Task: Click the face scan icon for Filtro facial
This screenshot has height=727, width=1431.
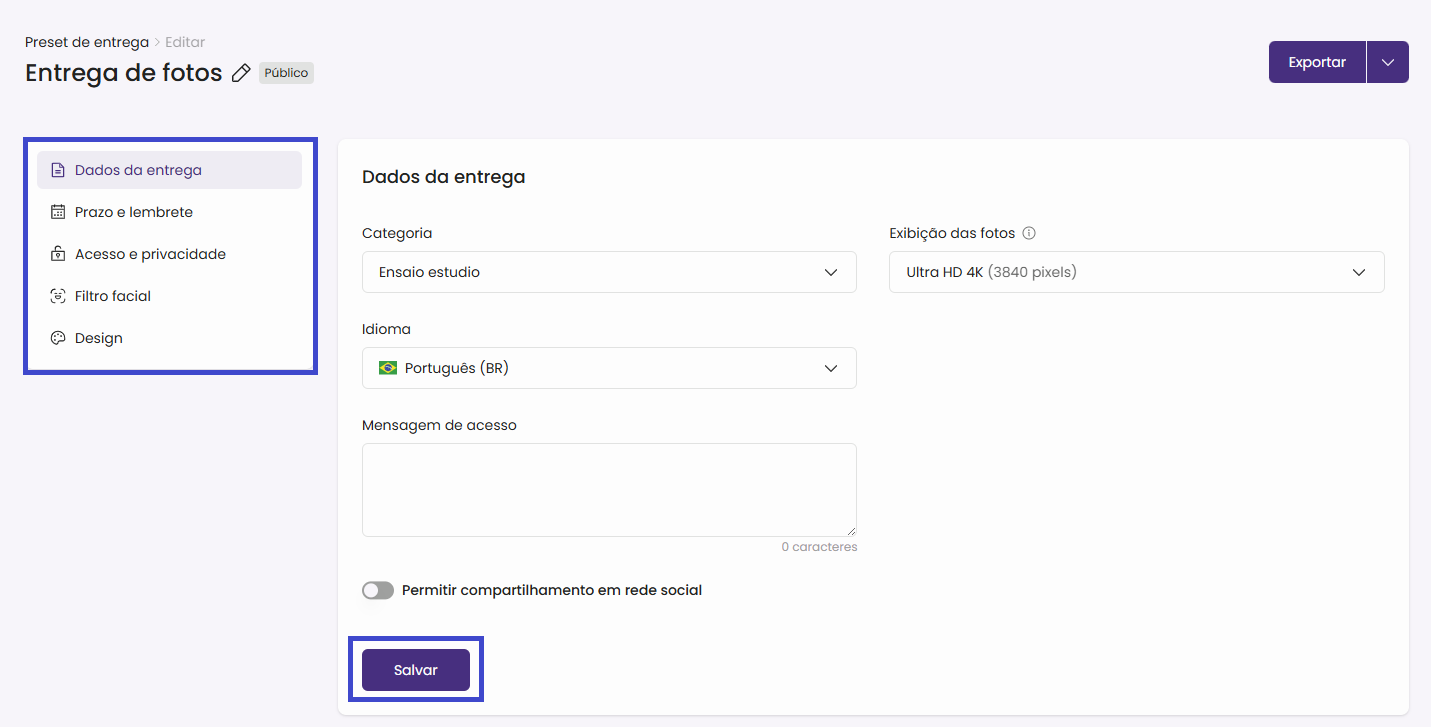Action: coord(58,296)
